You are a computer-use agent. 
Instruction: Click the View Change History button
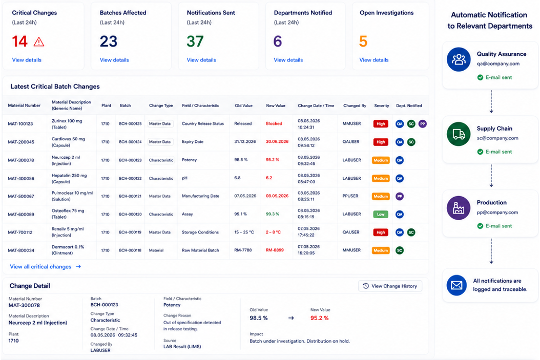390,286
